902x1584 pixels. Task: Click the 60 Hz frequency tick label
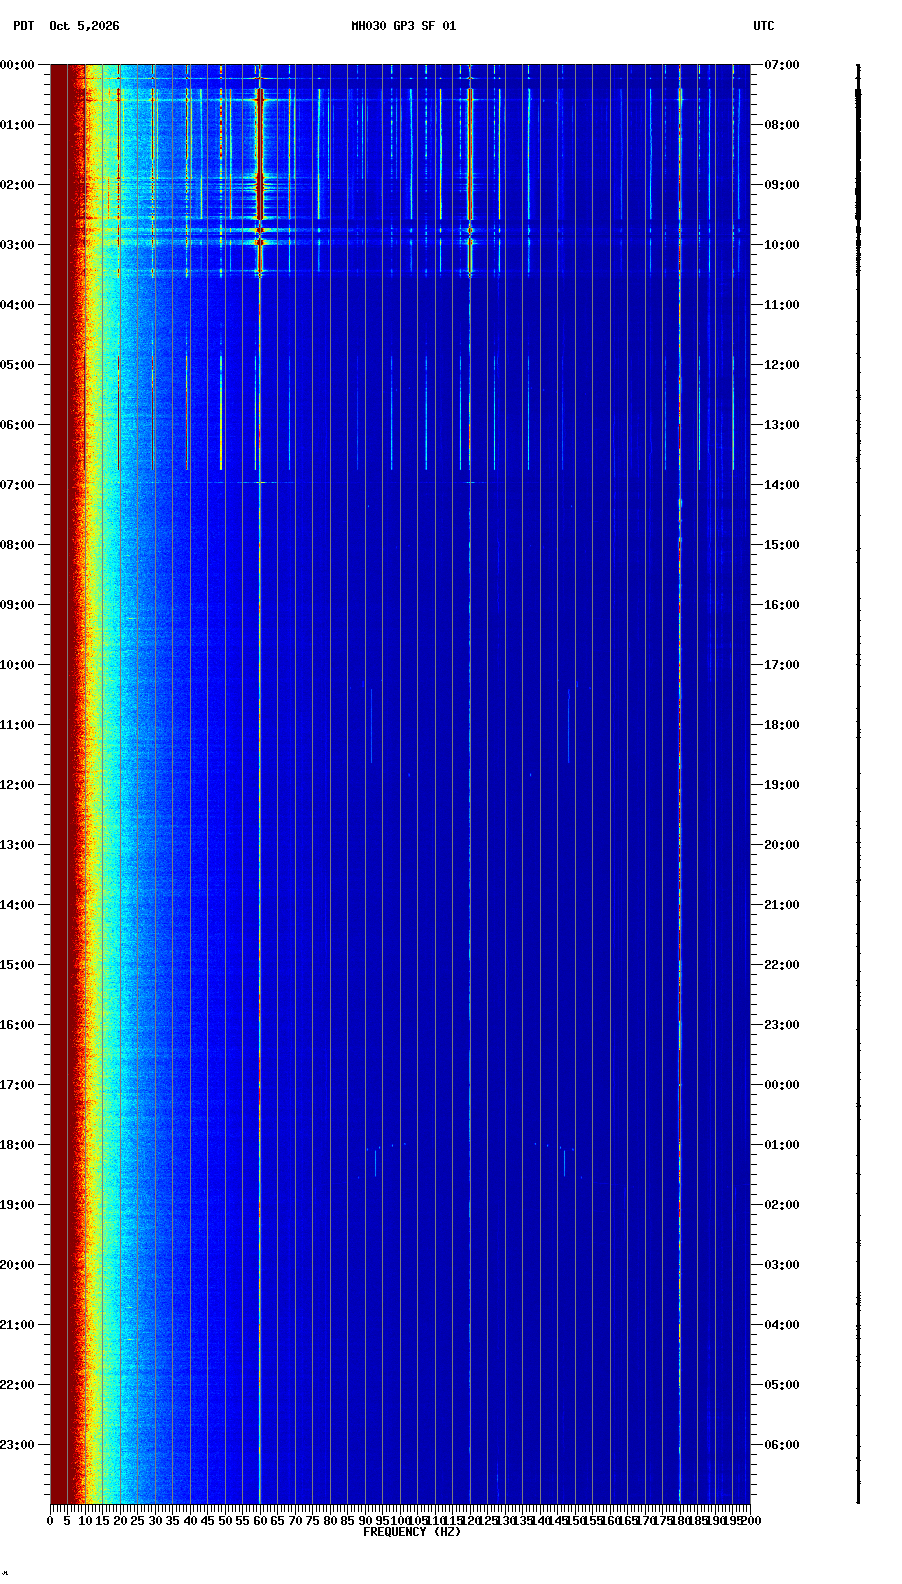click(260, 1521)
